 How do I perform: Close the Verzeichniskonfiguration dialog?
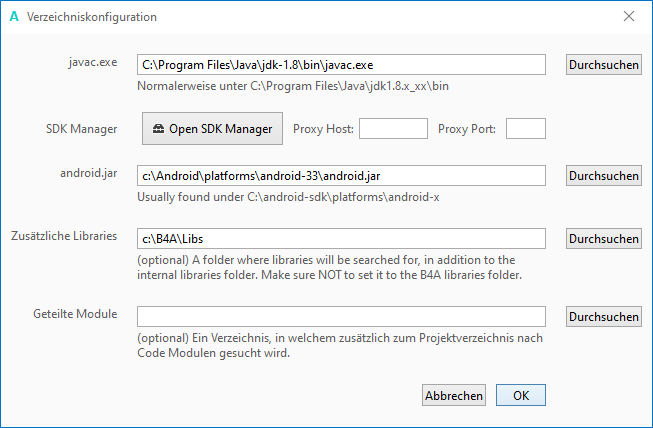coord(629,17)
